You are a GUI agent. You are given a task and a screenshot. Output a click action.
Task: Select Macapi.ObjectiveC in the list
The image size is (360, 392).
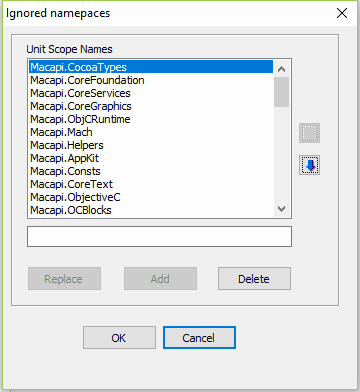tap(151, 197)
